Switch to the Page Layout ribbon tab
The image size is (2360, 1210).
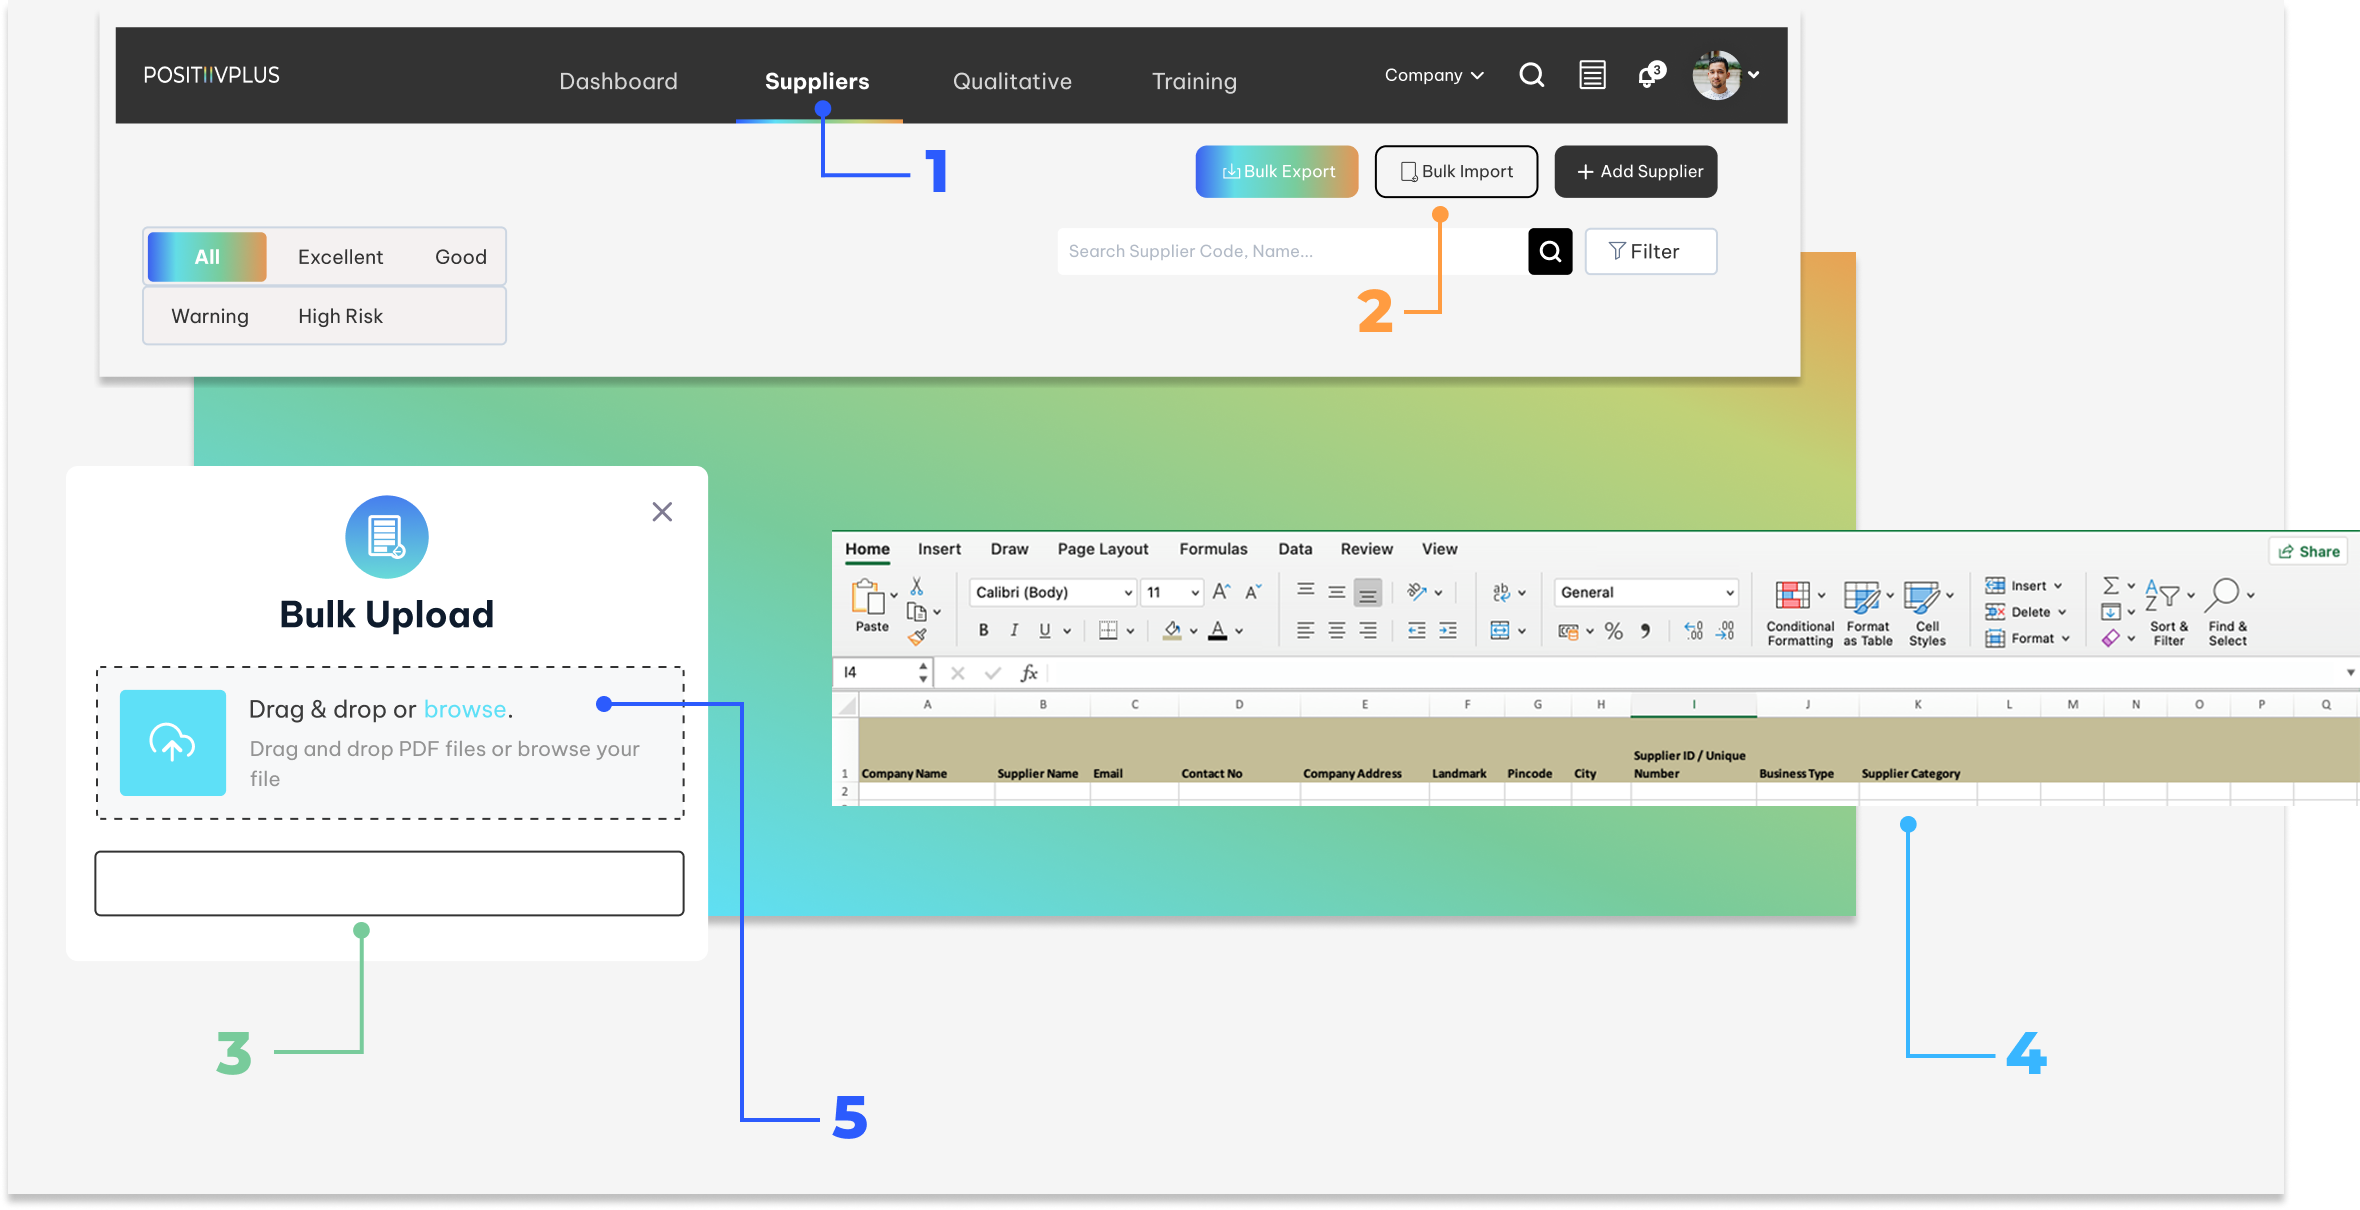(1102, 549)
